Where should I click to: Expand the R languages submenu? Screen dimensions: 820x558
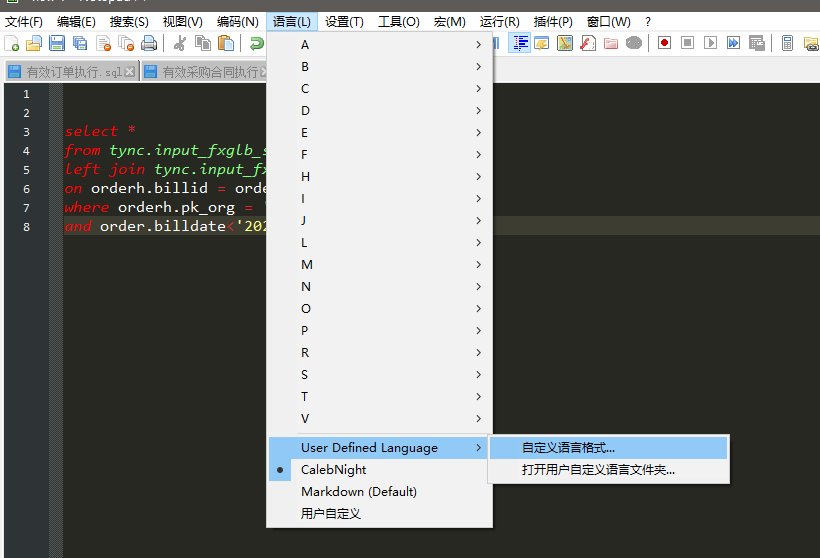[x=380, y=352]
